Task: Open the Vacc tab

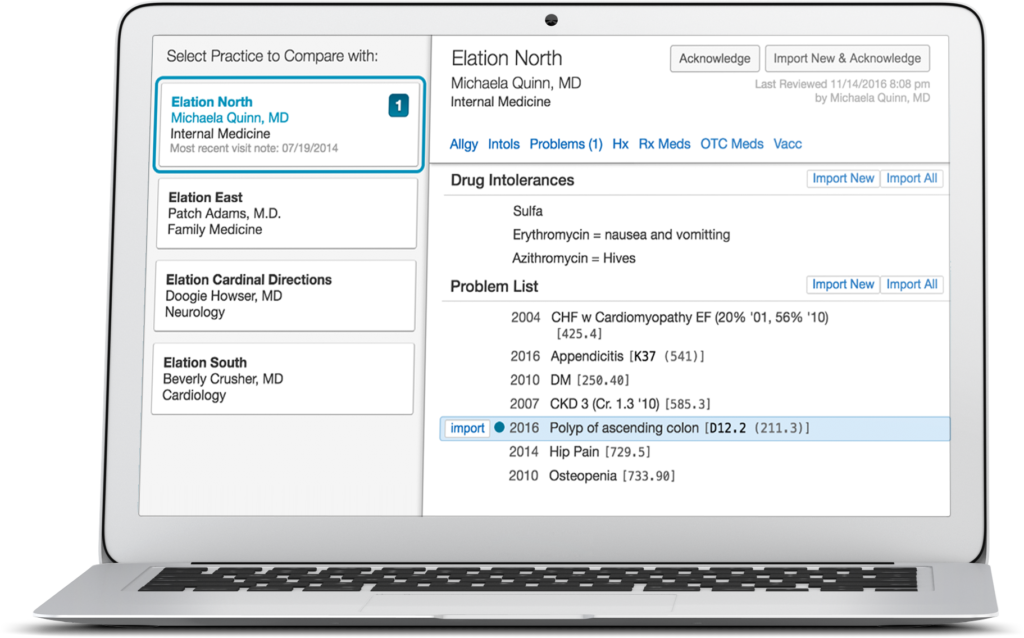Action: click(788, 144)
